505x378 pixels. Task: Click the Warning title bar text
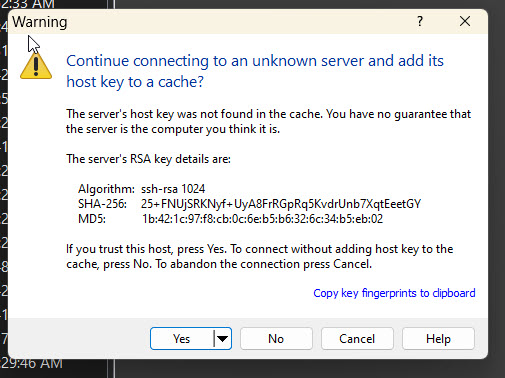(x=40, y=22)
